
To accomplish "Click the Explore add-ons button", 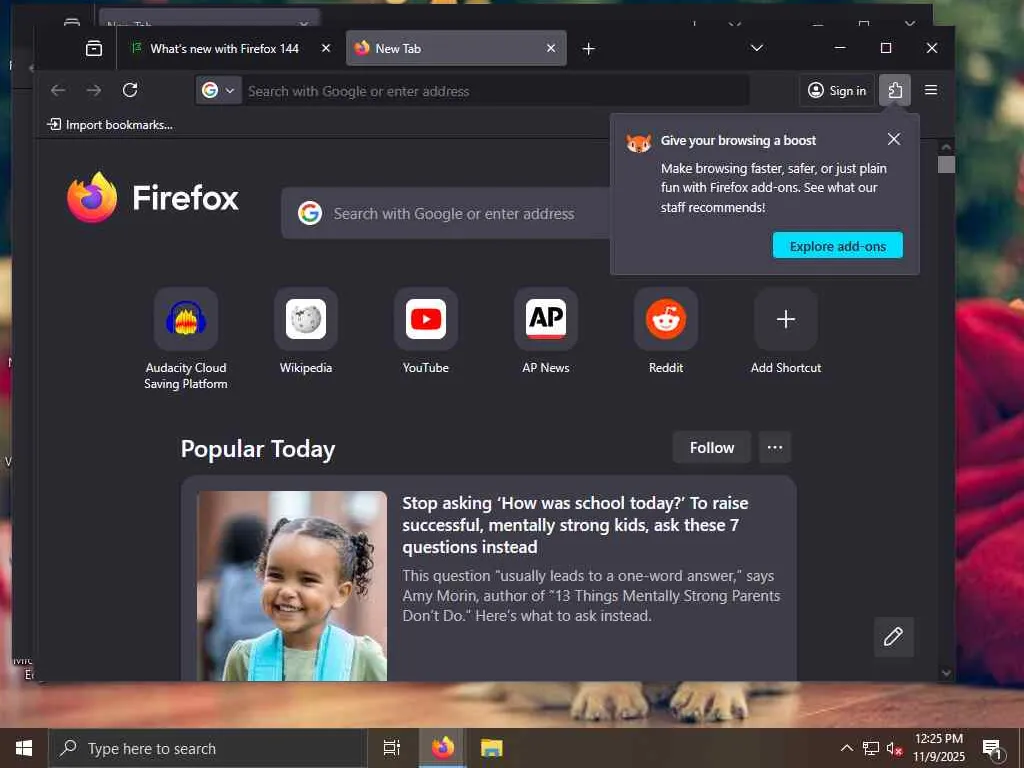I will click(838, 246).
